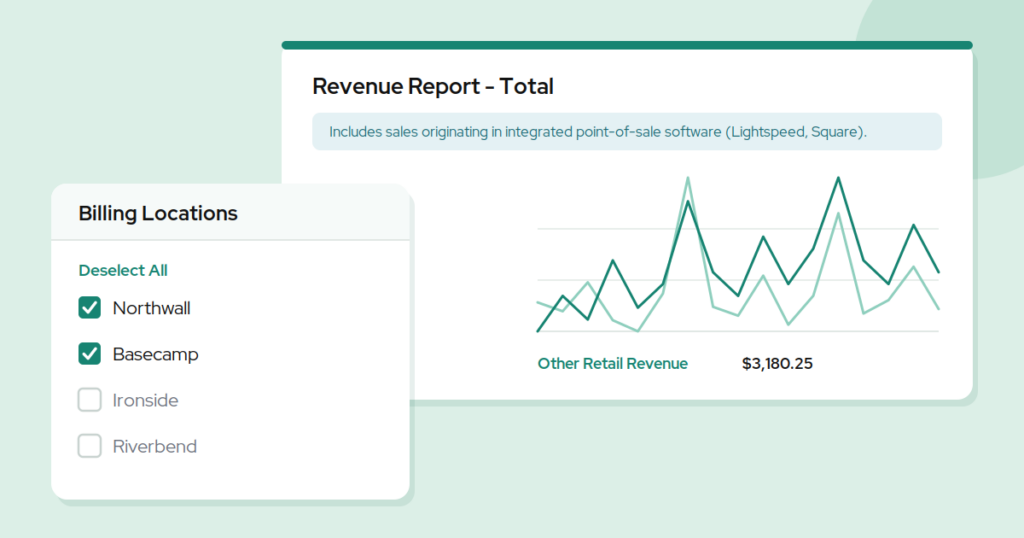Click the Deselect All link
Viewport: 1024px width, 538px height.
123,270
